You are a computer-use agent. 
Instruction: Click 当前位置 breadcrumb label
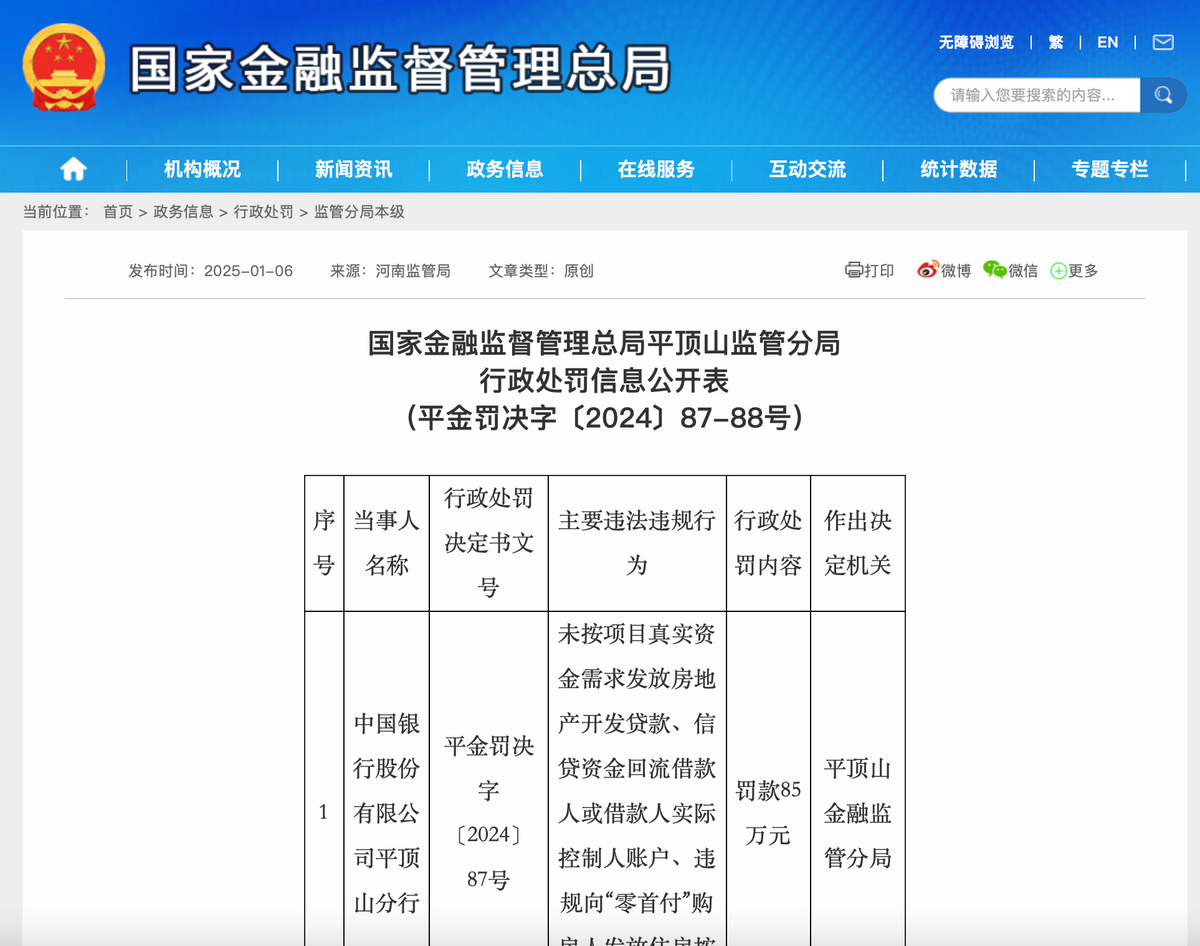coord(56,212)
